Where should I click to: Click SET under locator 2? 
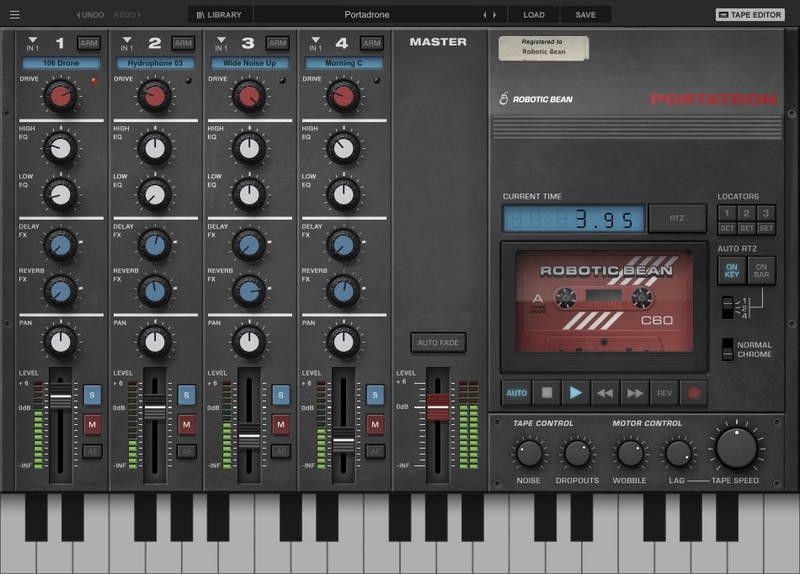(x=746, y=228)
